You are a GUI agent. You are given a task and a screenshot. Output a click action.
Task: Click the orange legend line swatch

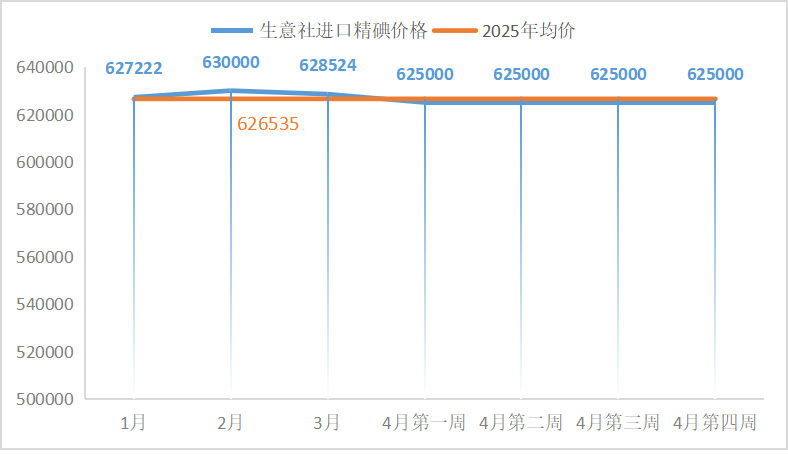pos(455,31)
